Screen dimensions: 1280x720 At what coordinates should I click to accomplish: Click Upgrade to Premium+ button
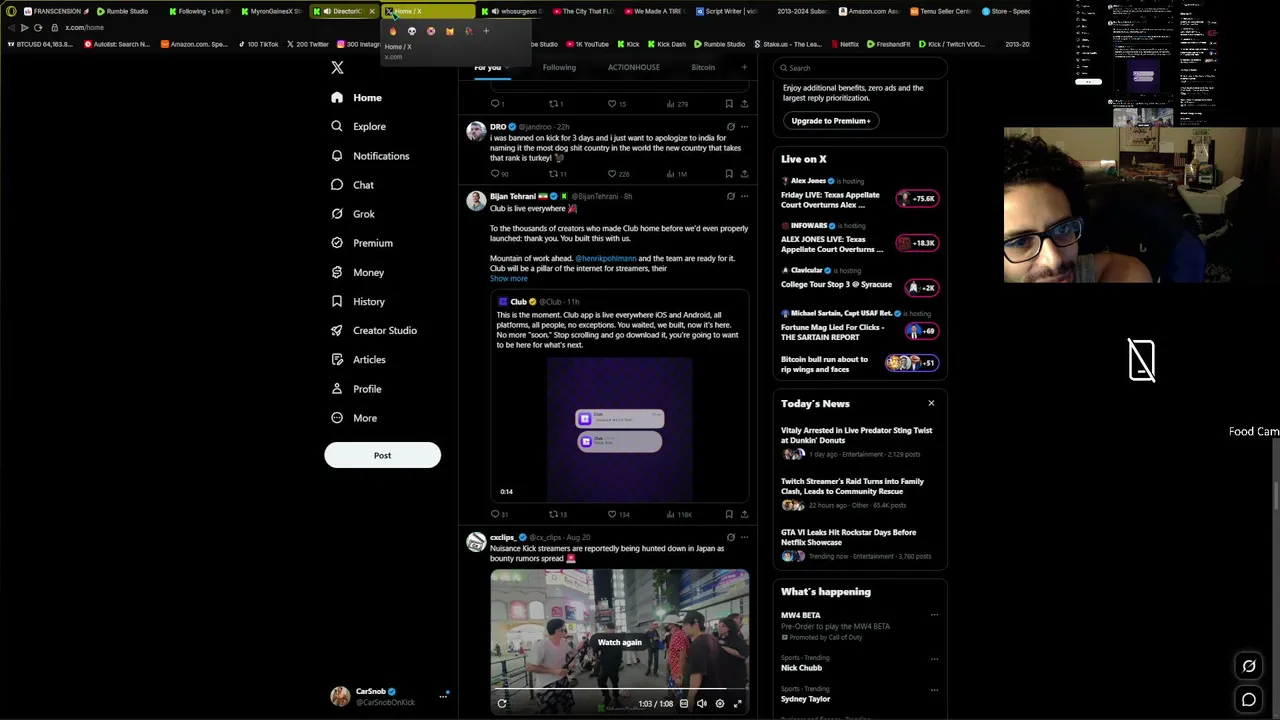831,120
